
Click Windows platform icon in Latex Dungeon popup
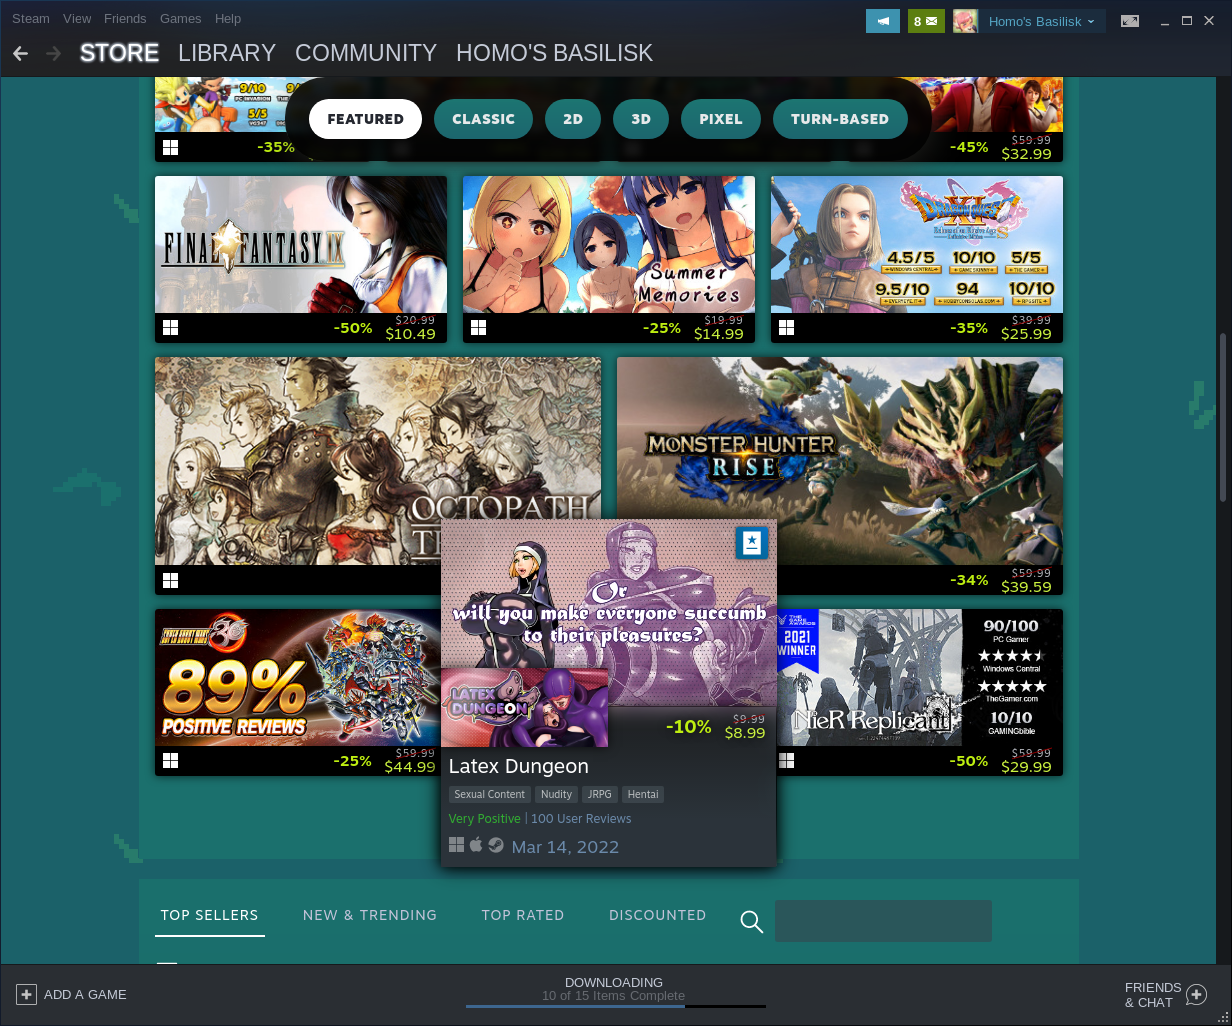click(456, 845)
